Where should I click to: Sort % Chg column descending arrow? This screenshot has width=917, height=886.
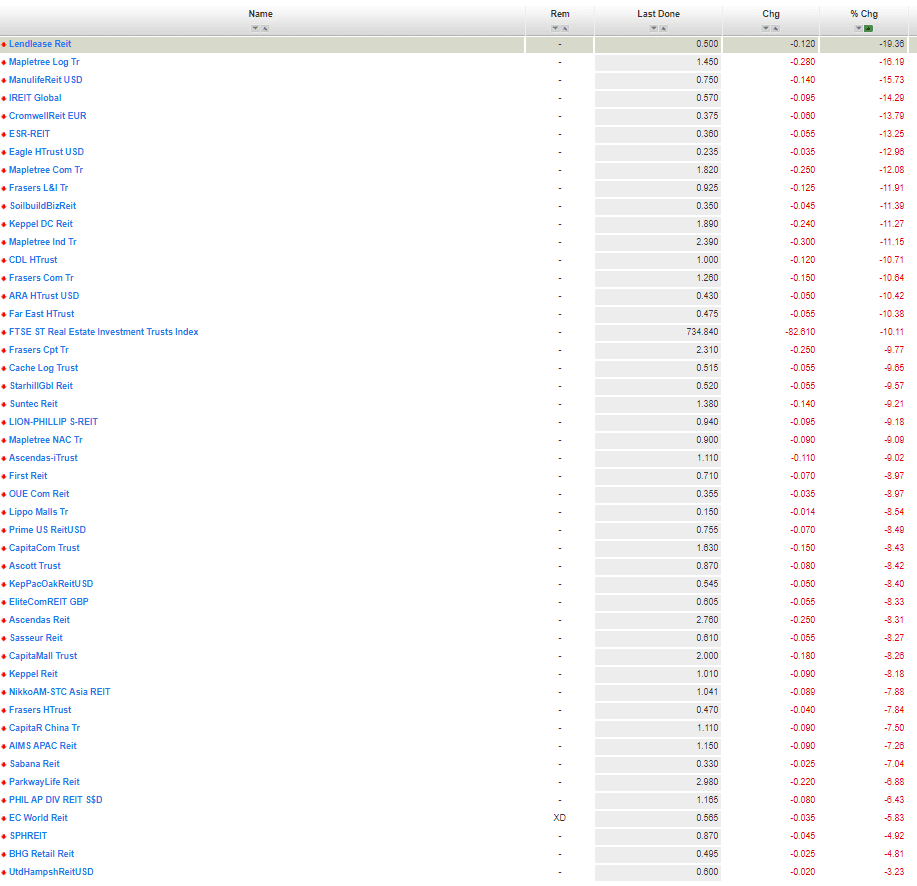pyautogui.click(x=859, y=29)
